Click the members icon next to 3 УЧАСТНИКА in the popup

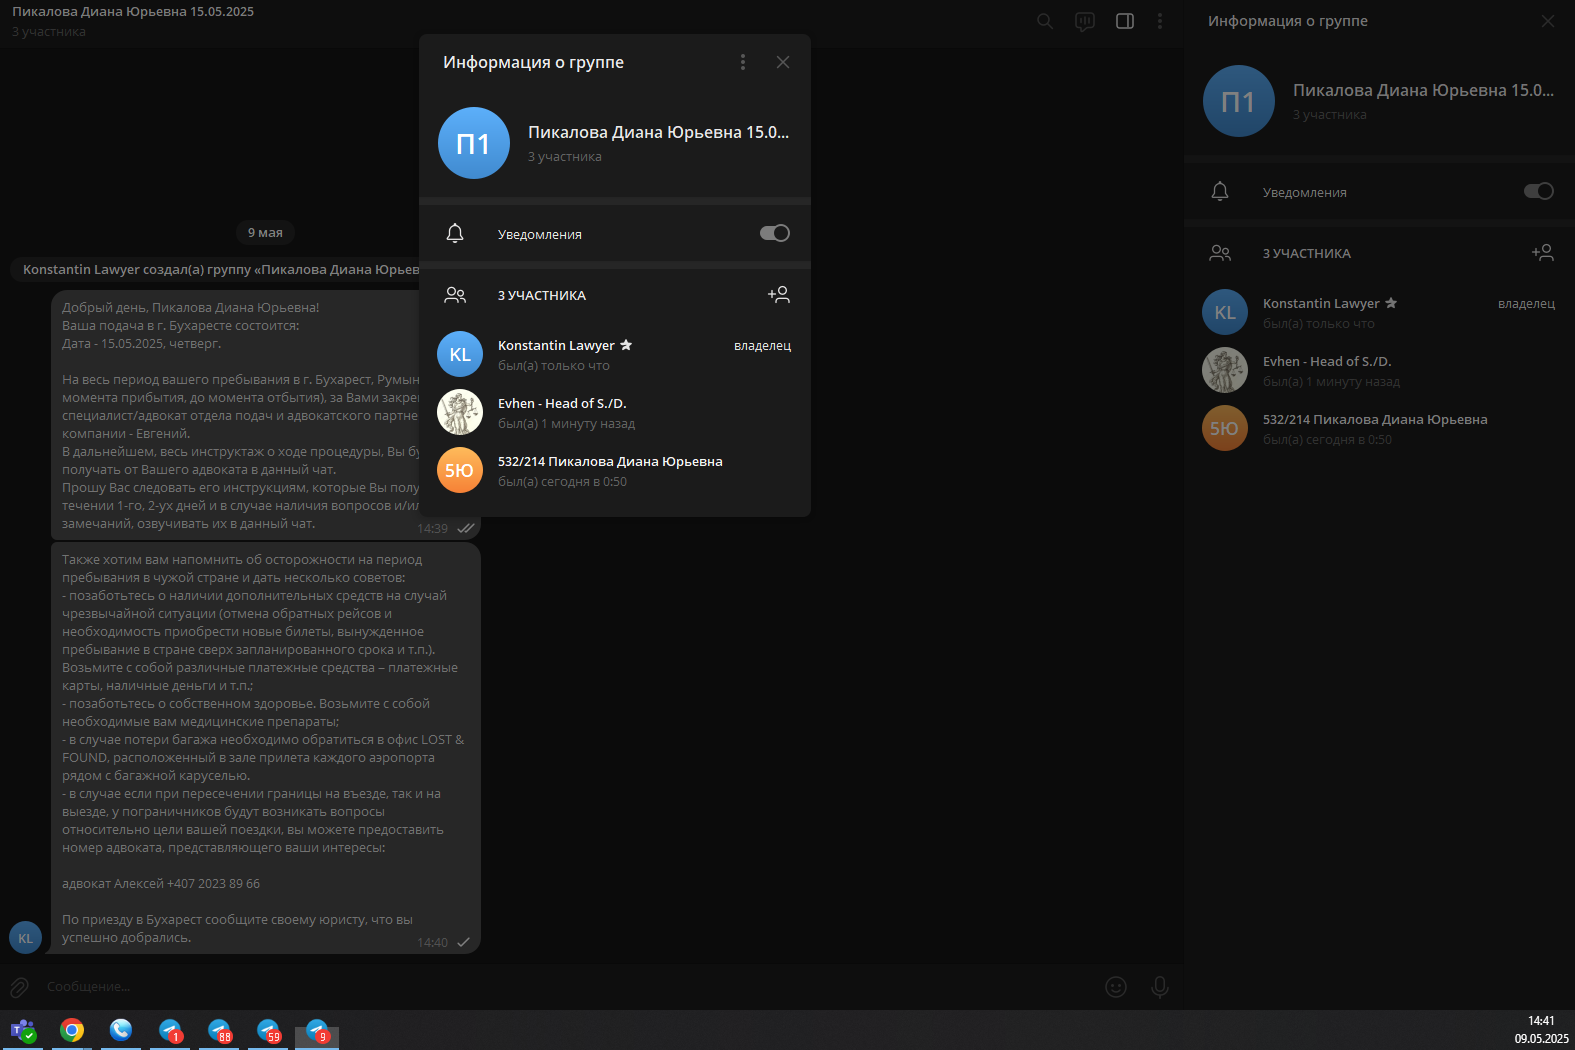[x=455, y=295]
